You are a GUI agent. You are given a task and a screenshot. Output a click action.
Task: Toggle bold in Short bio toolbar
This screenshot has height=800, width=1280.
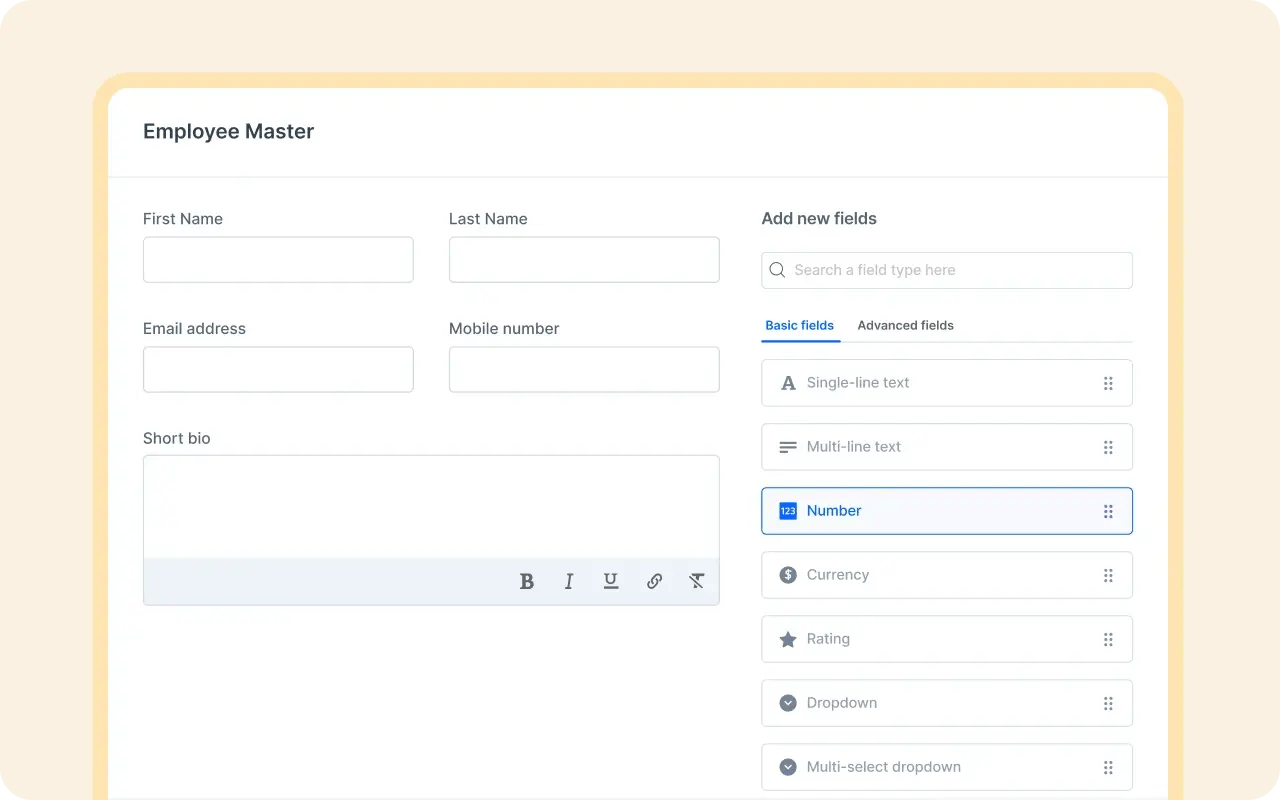[527, 581]
